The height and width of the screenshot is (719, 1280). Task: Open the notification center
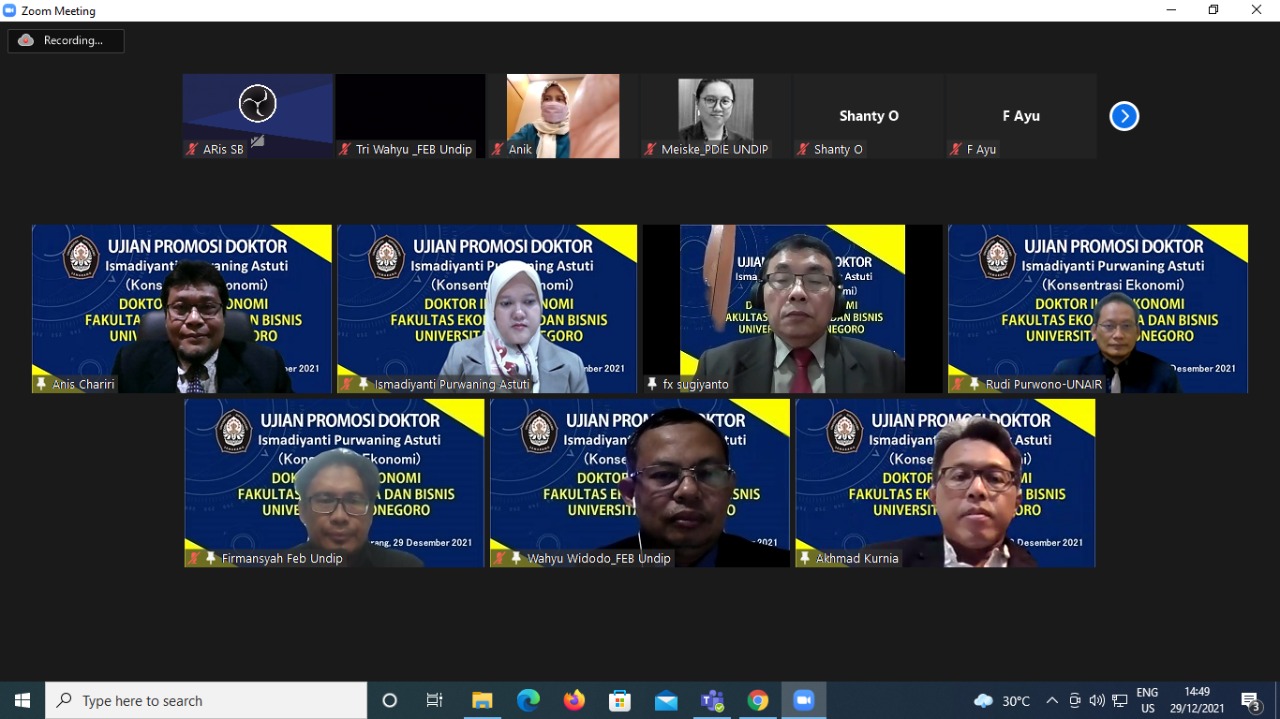point(1250,700)
